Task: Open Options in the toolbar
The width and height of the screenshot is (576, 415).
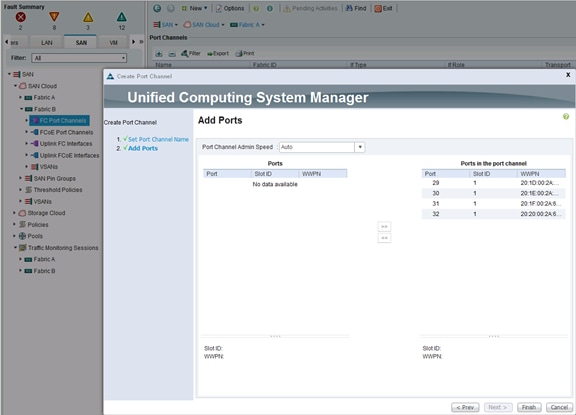Action: tap(230, 8)
